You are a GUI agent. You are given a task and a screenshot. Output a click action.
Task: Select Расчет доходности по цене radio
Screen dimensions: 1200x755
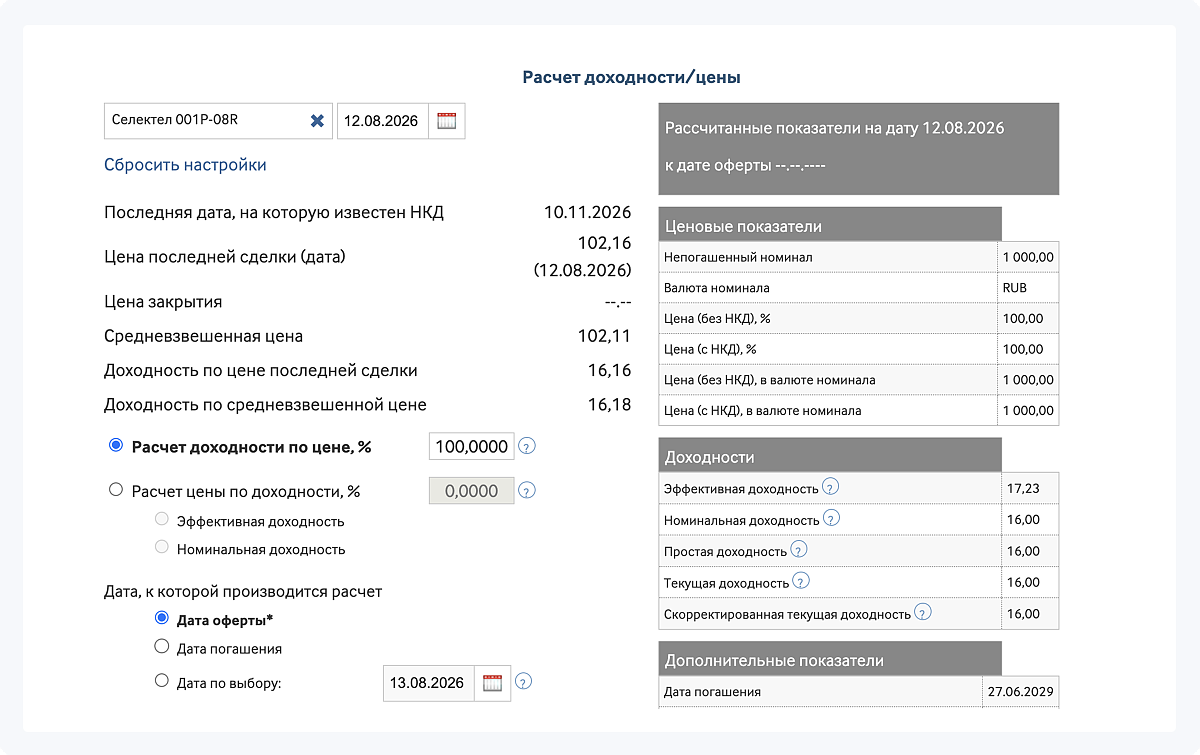(x=116, y=446)
